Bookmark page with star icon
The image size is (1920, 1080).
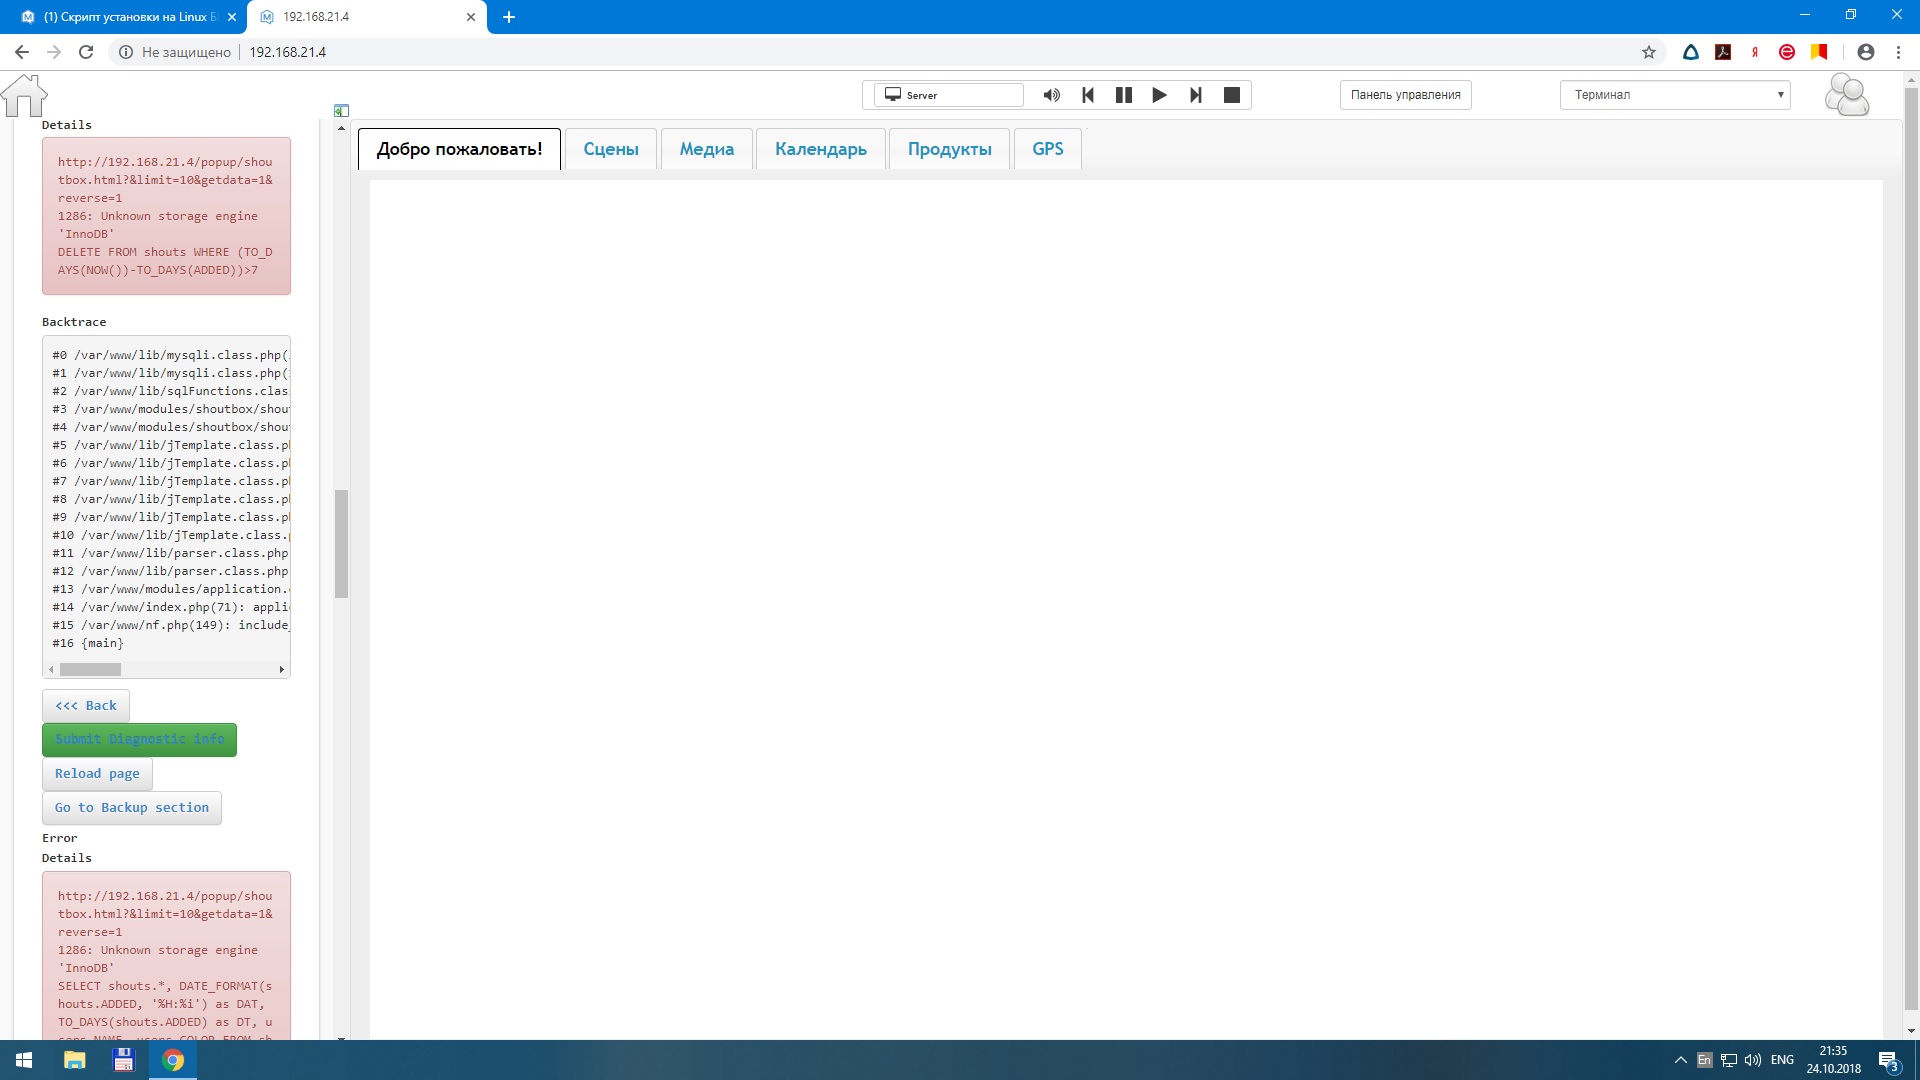click(1649, 52)
